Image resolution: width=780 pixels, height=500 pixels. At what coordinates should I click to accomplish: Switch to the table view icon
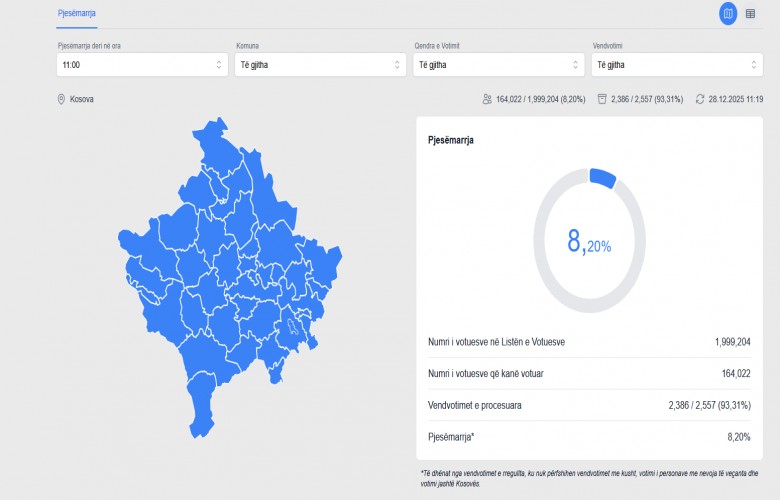point(751,13)
